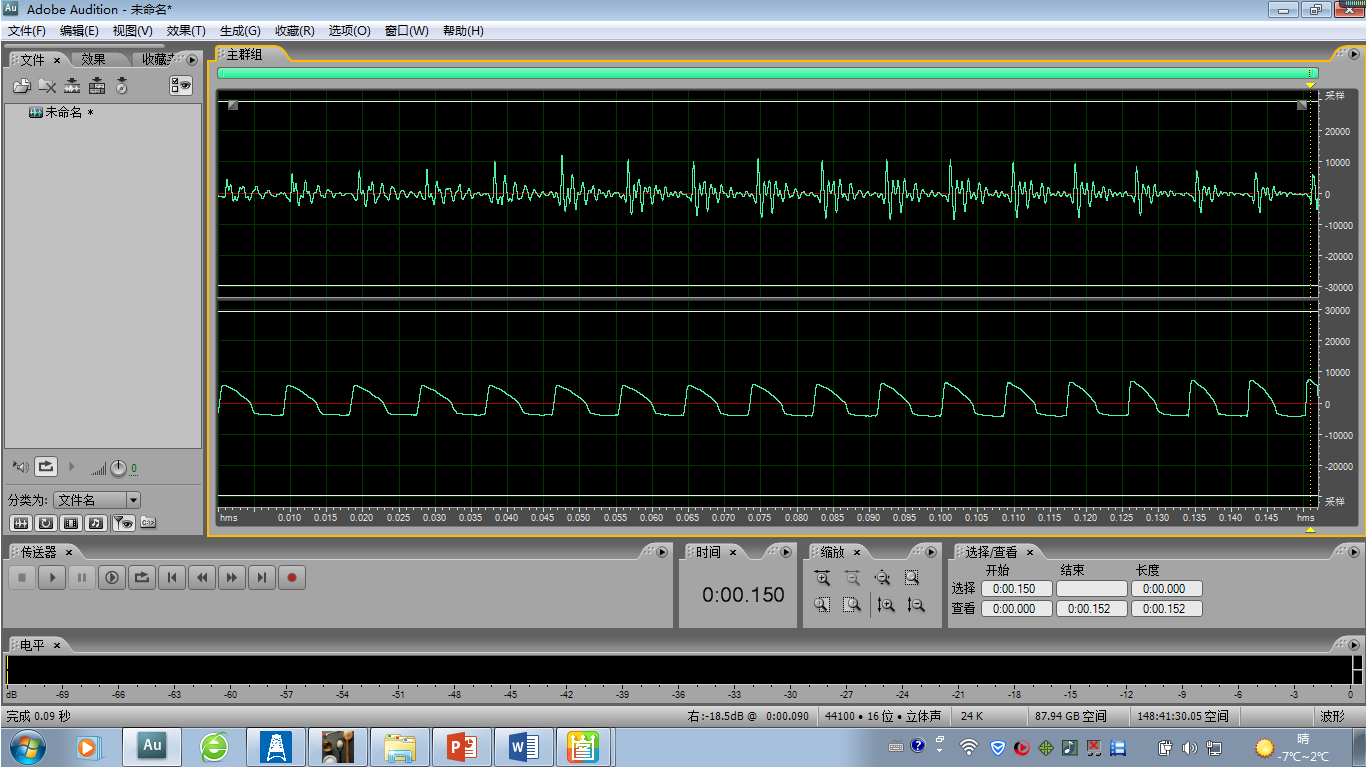
Task: Open the 编辑(E) menu
Action: pyautogui.click(x=79, y=31)
